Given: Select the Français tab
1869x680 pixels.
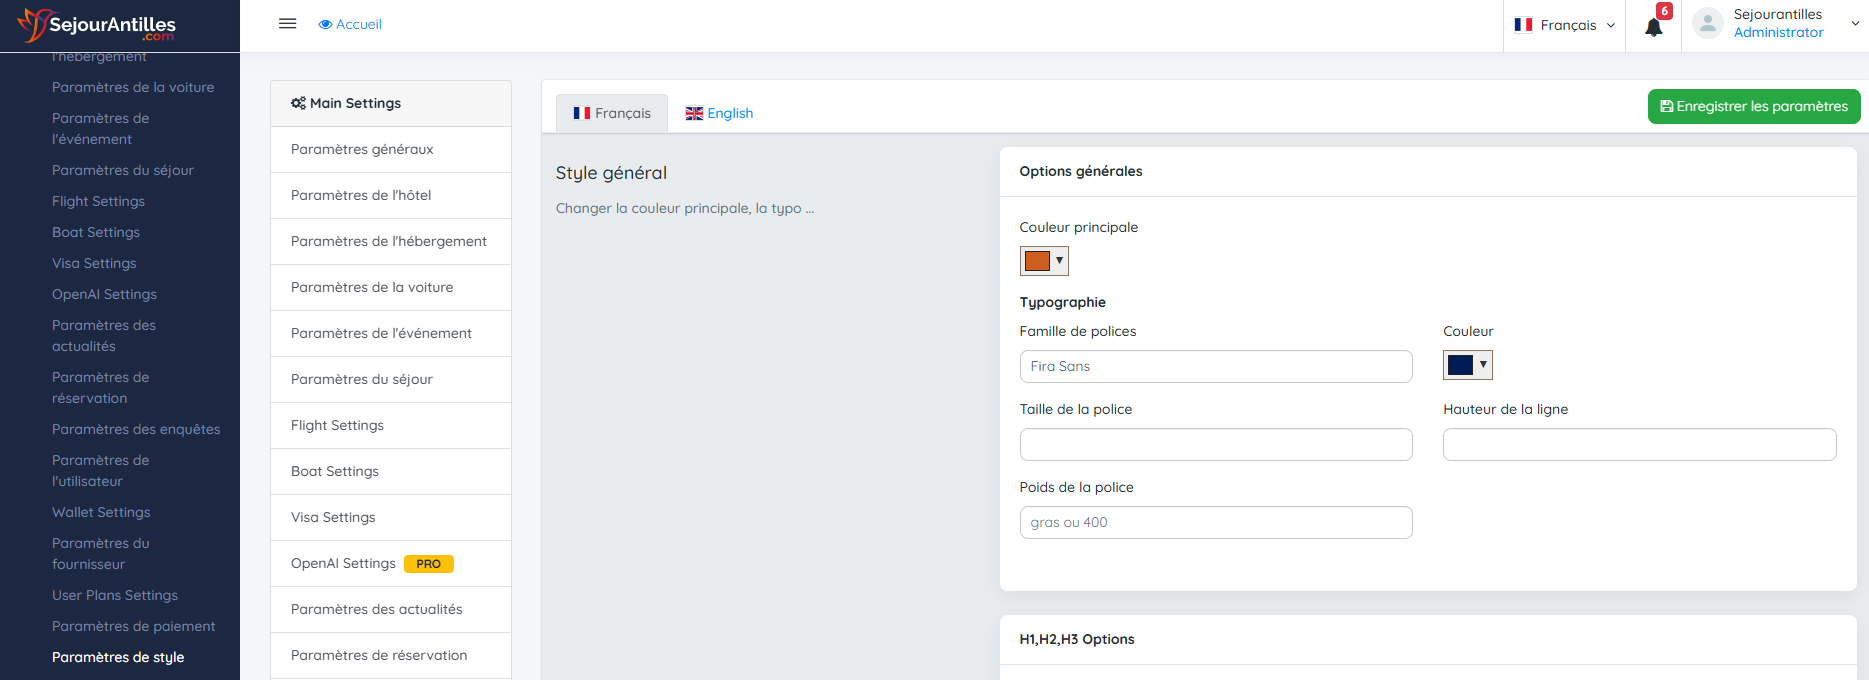Looking at the screenshot, I should (612, 114).
